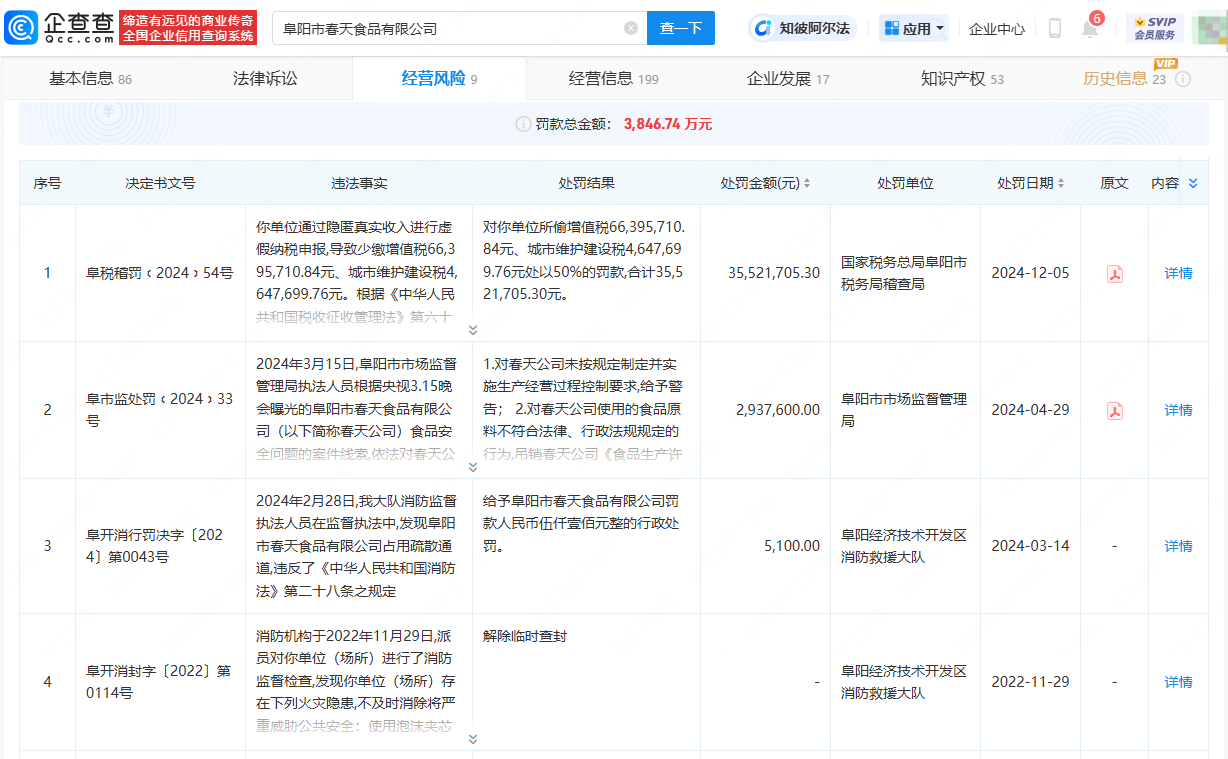Viewport: 1228px width, 759px height.
Task: Click 国家税务总局阜阳市税务局稽查局 penalty unit
Action: click(x=904, y=273)
